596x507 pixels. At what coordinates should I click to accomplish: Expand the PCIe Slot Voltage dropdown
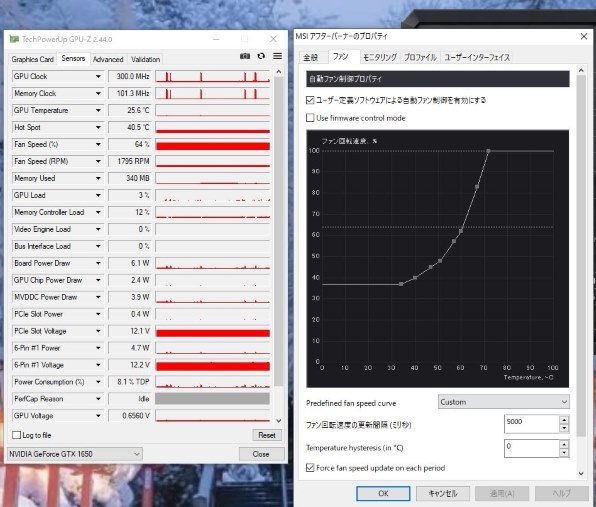(x=98, y=331)
